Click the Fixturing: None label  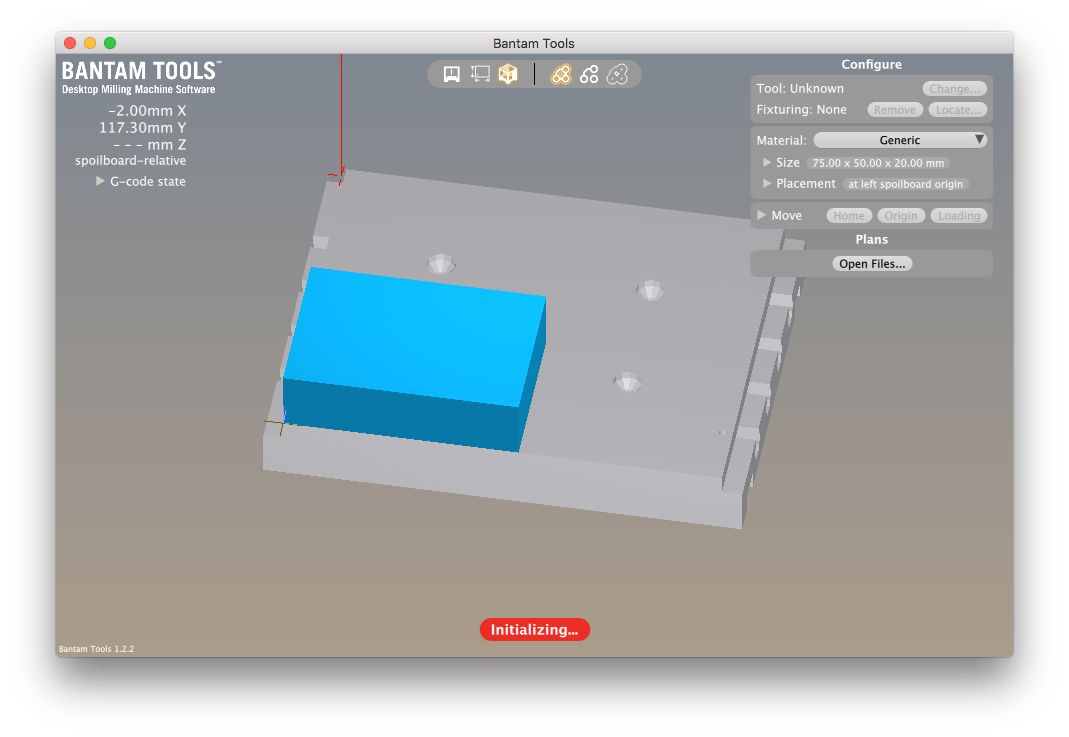click(x=802, y=110)
